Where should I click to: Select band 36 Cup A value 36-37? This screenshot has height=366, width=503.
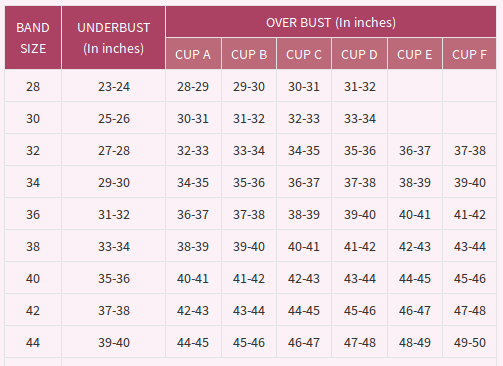pyautogui.click(x=193, y=215)
